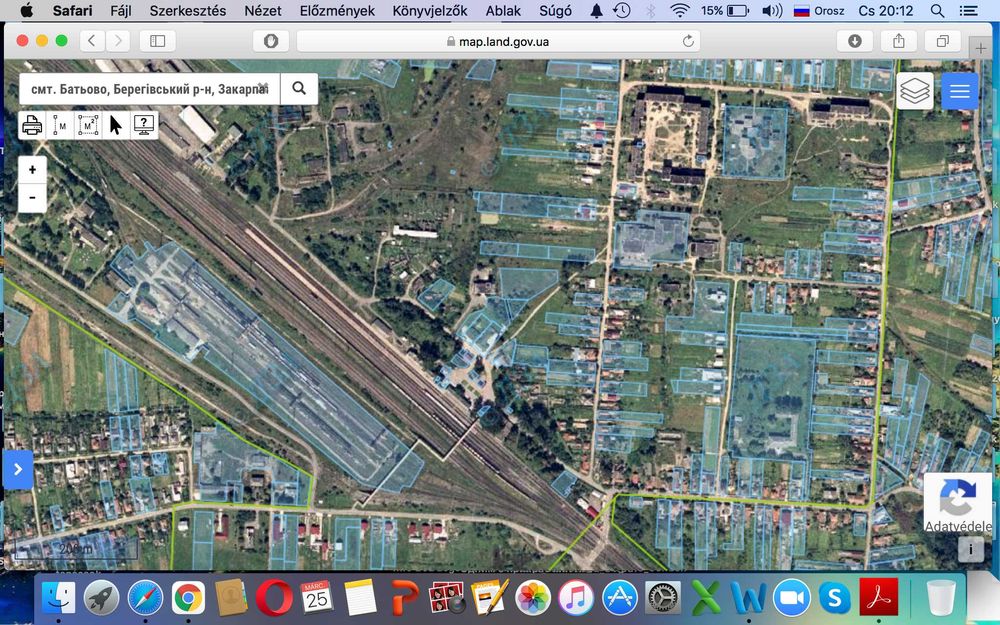Toggle the Safari sidebar button
This screenshot has width=1000, height=625.
click(x=158, y=41)
